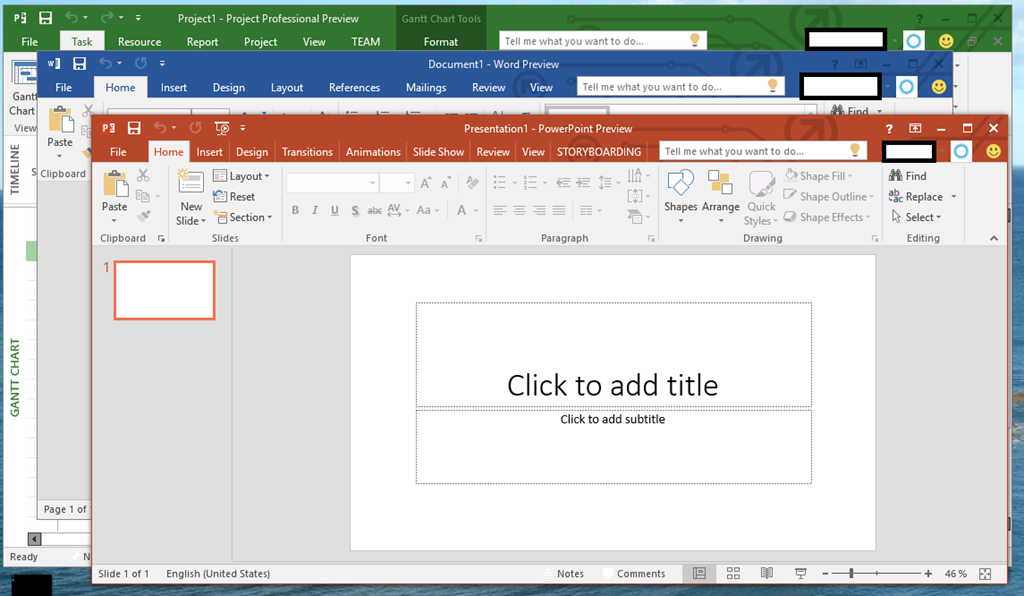1024x596 pixels.
Task: Start Slide Show from status bar icon
Action: tap(800, 574)
